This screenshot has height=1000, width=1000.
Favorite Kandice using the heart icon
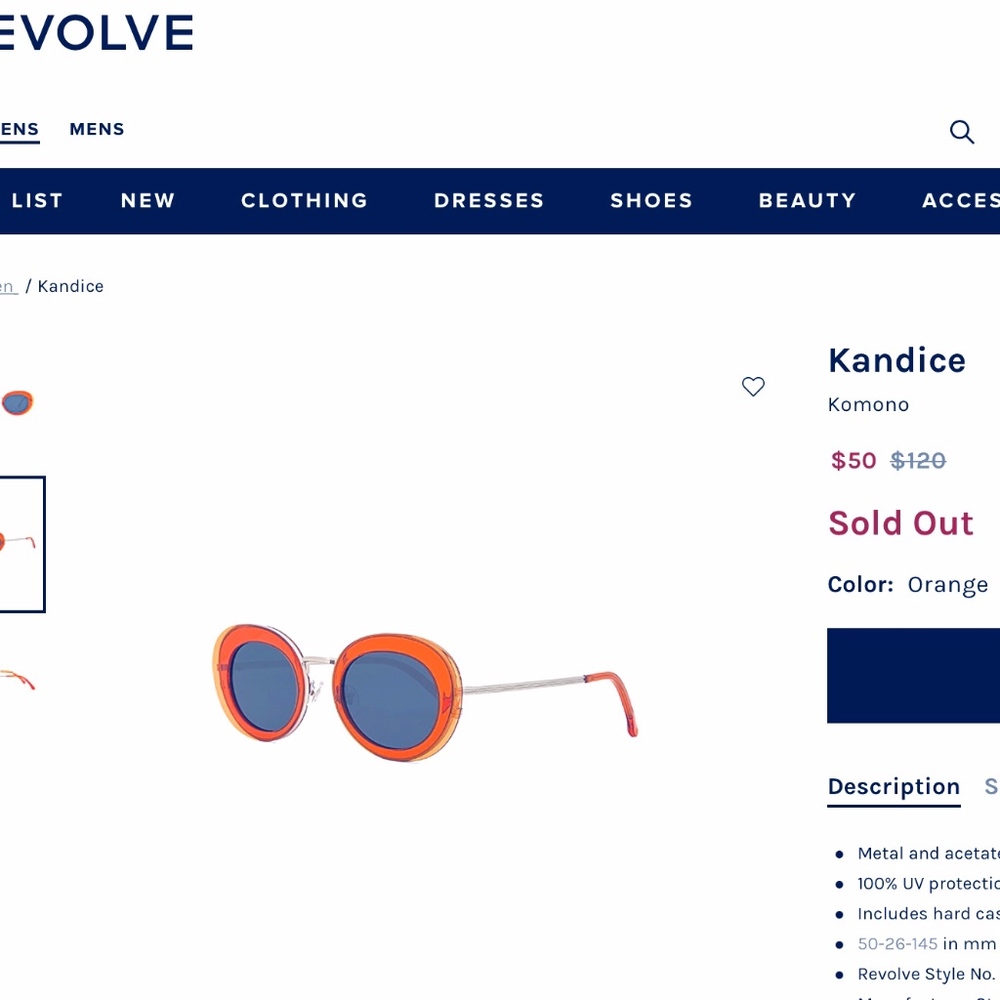(x=753, y=387)
